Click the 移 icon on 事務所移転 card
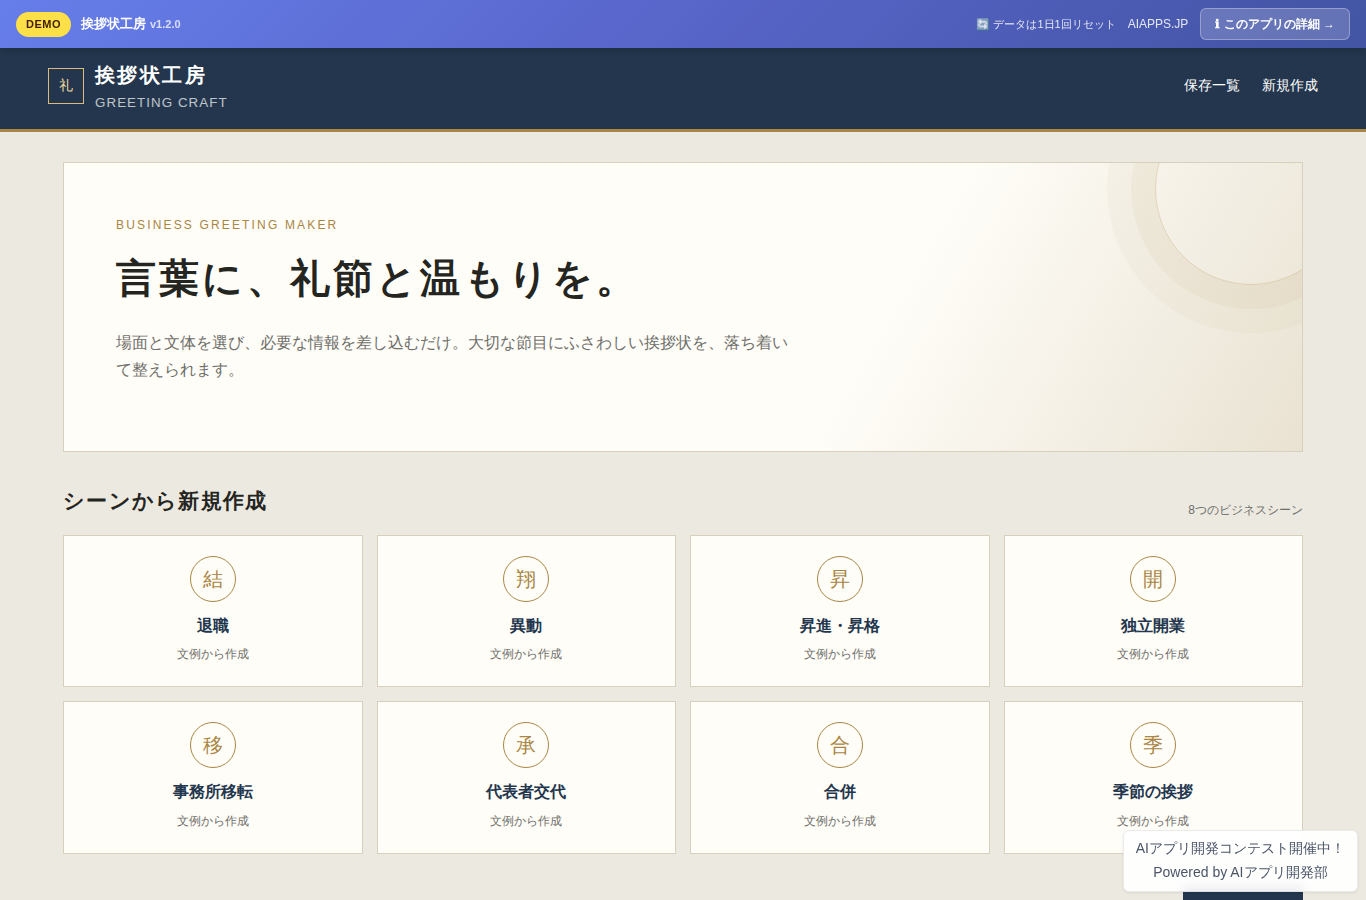Screen dimensions: 1366x900 pyautogui.click(x=213, y=745)
